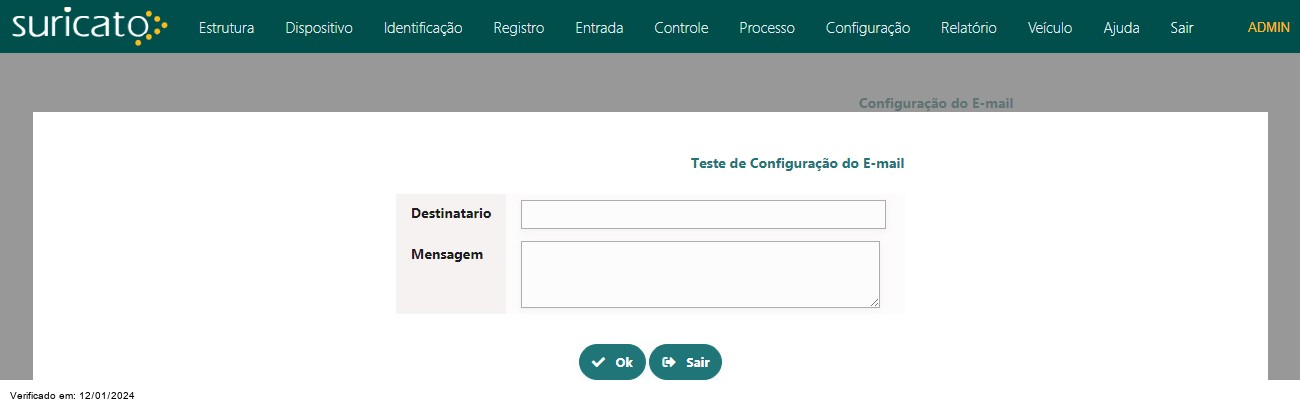
Task: Open the Dispositivo menu
Action: point(319,28)
